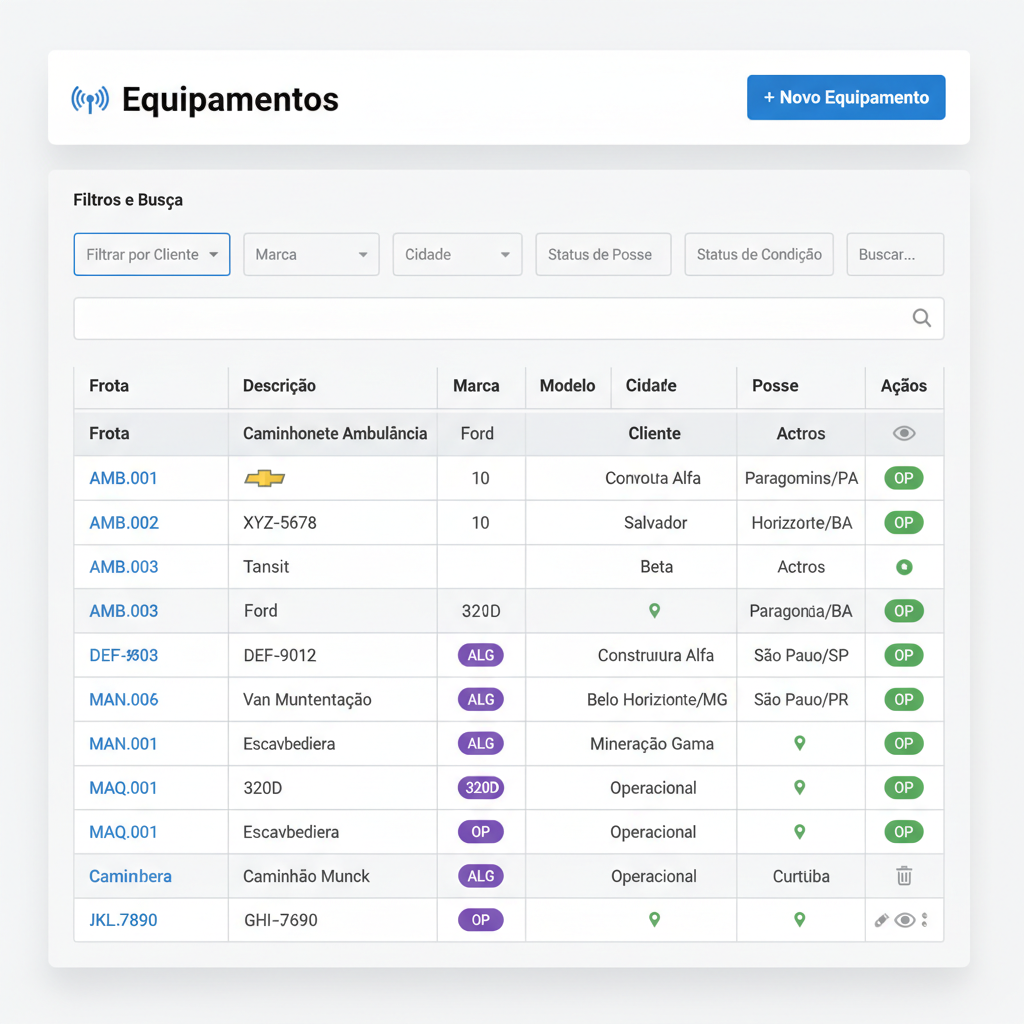Open the AMB.001 fleet link
Viewport: 1024px width, 1024px height.
click(x=123, y=478)
